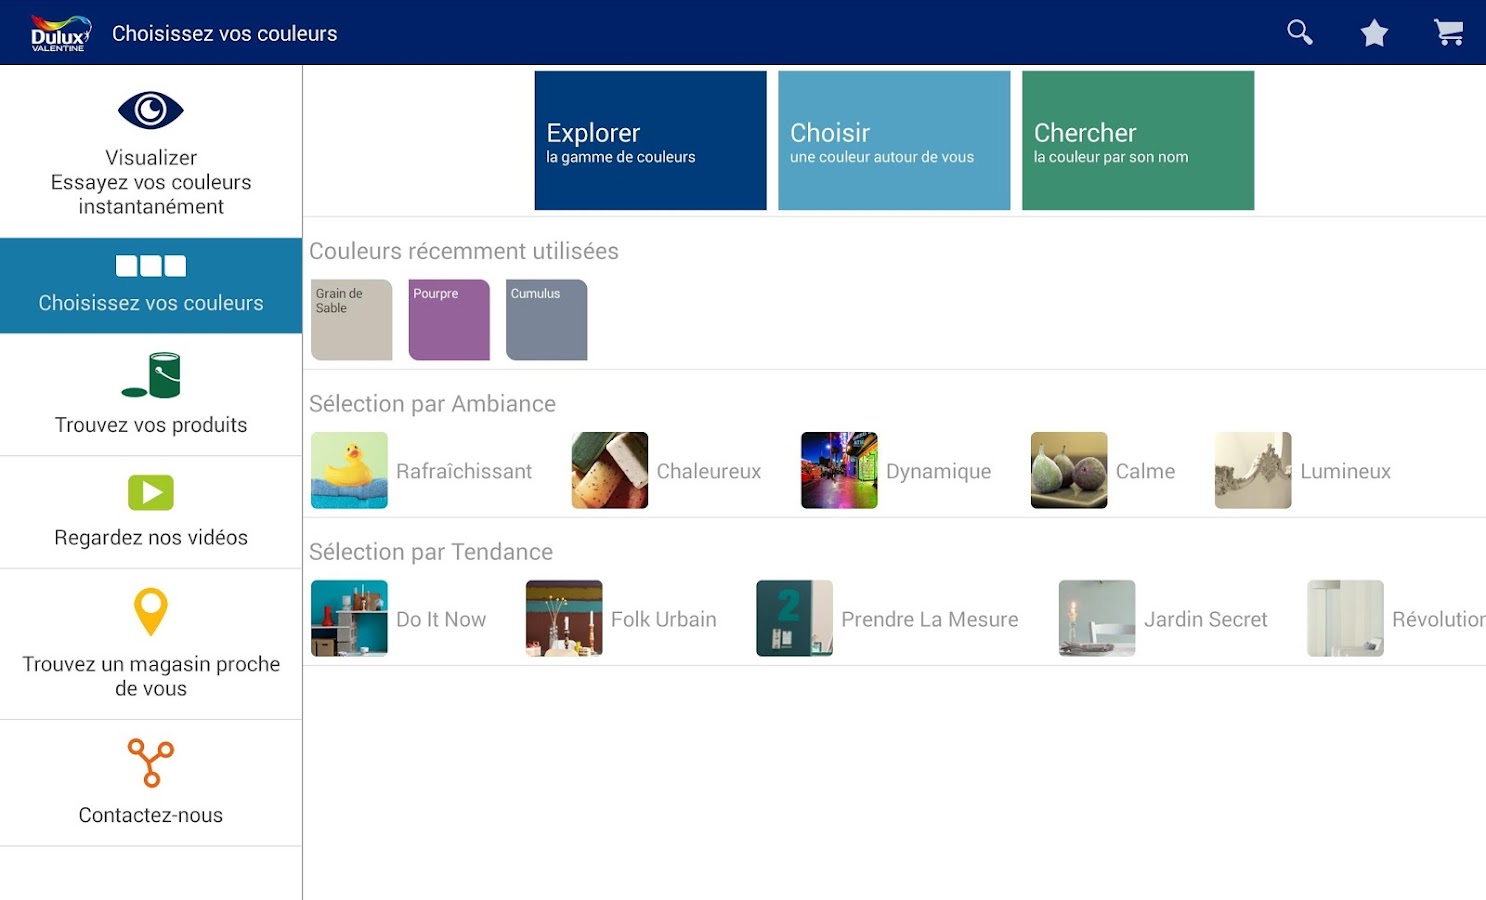Click the location pin above Trouvez un magasin
Image resolution: width=1486 pixels, height=900 pixels.
coord(151,613)
